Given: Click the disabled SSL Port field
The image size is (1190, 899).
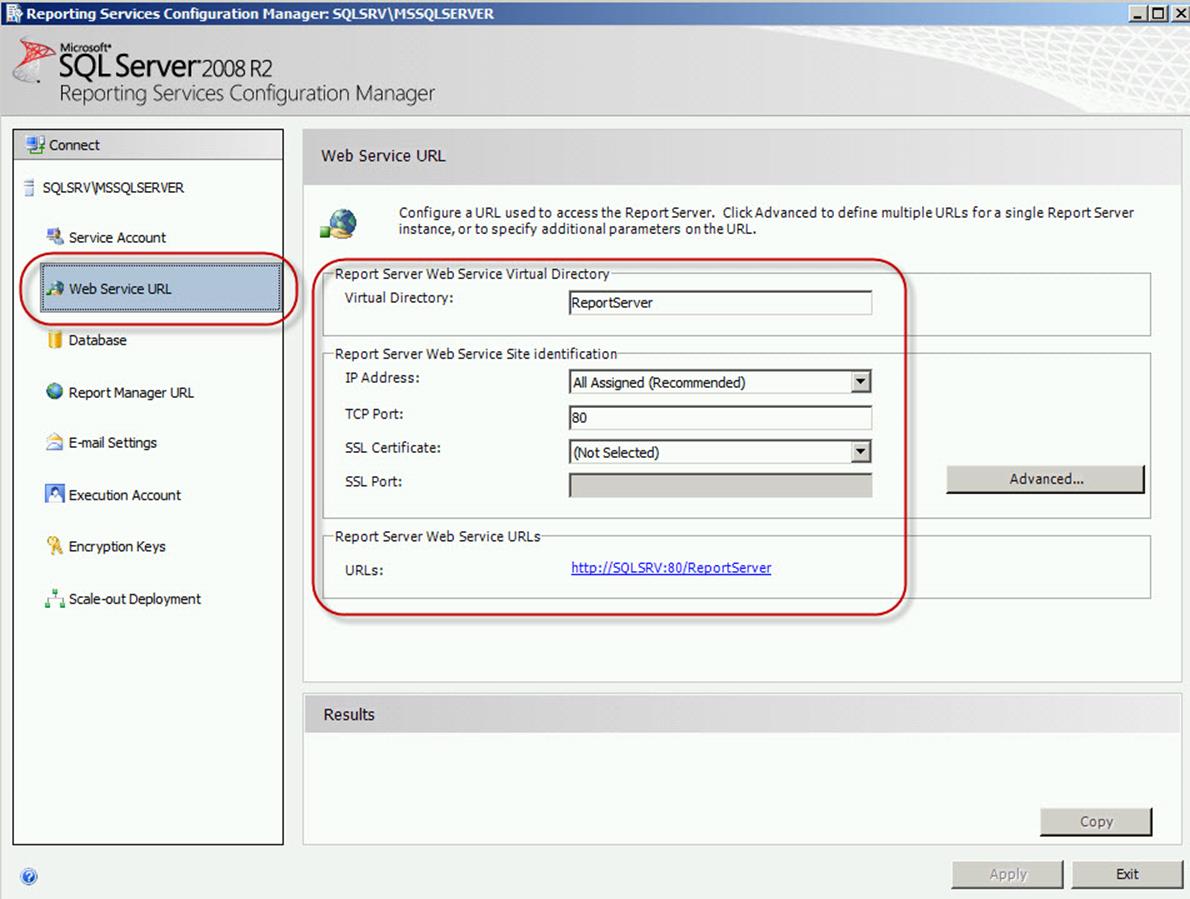Looking at the screenshot, I should click(720, 486).
